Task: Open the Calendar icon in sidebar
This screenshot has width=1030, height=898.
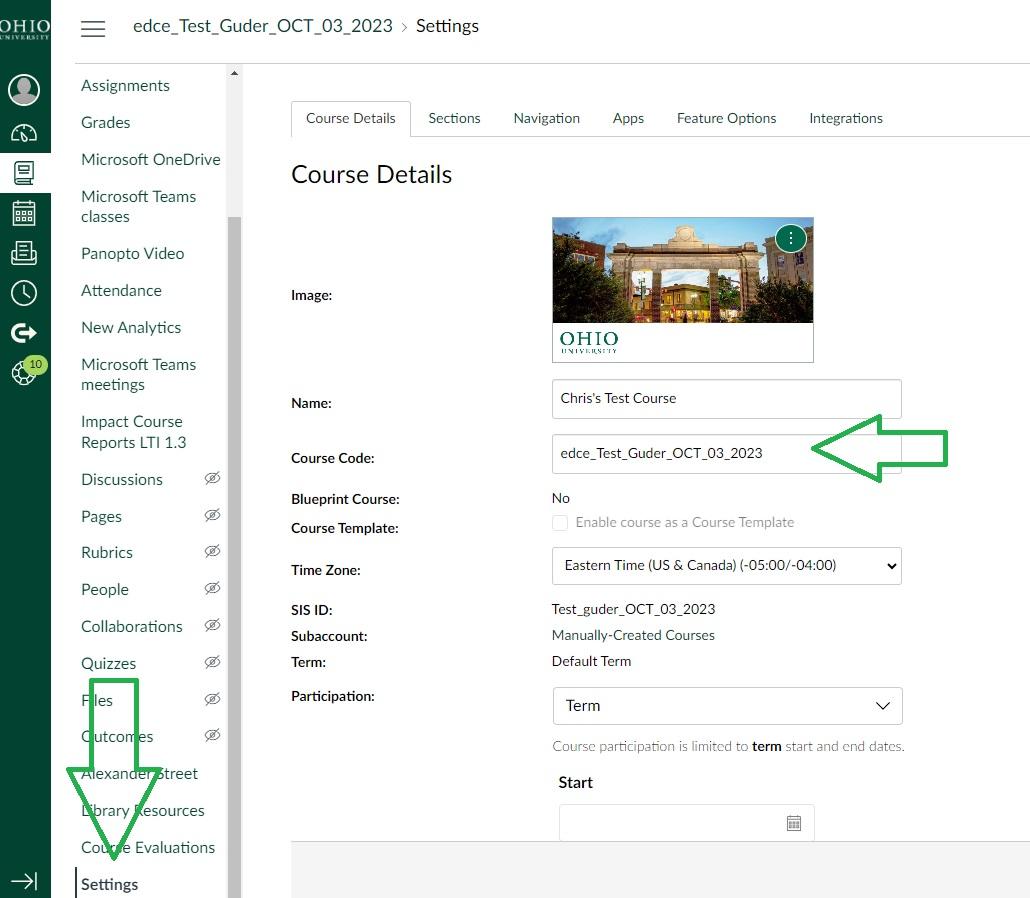Action: tap(24, 212)
